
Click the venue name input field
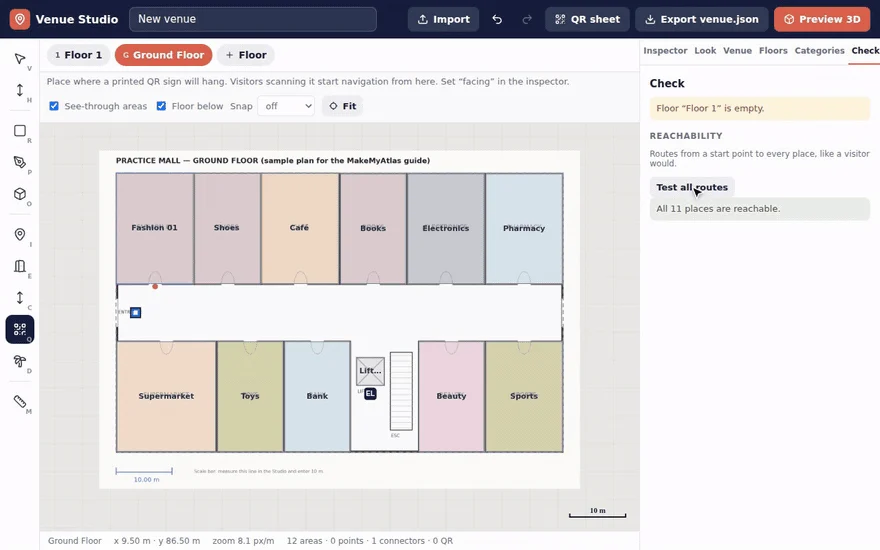(x=253, y=19)
